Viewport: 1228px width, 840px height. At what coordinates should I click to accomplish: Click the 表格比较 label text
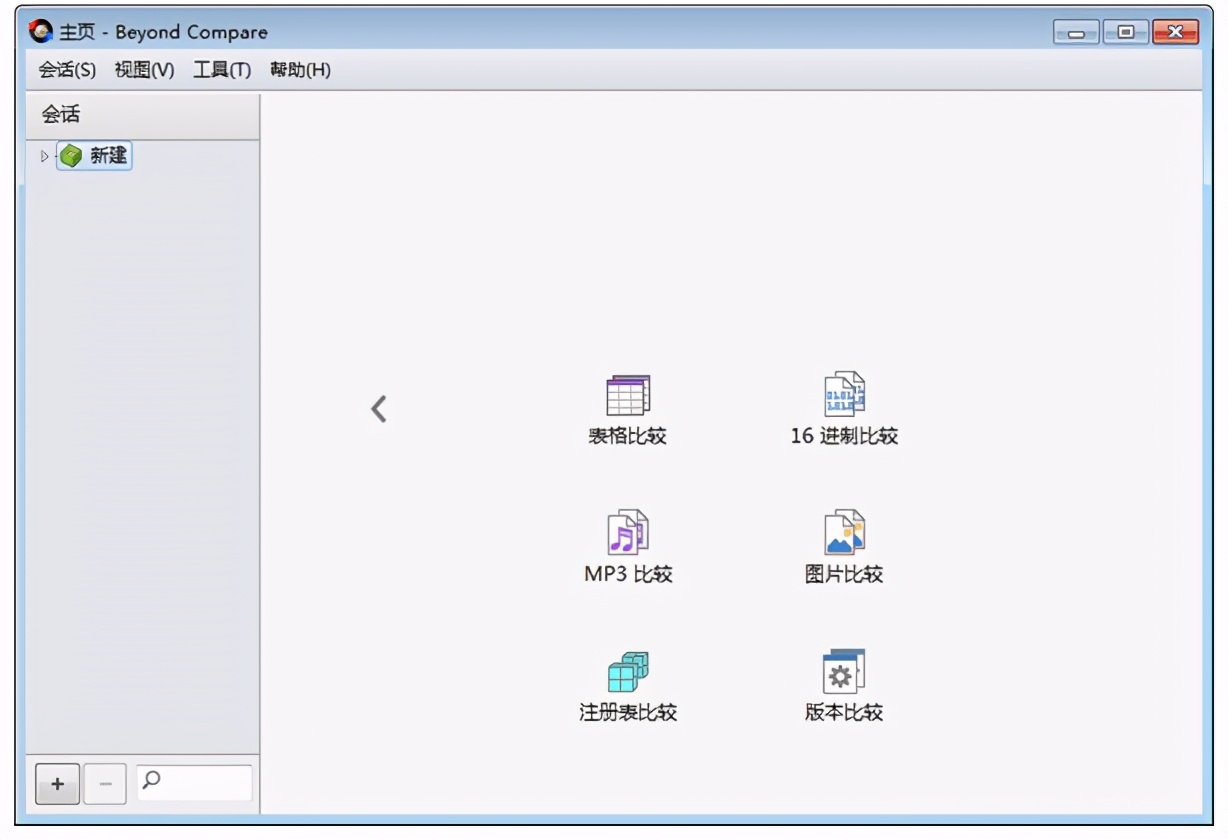click(628, 436)
